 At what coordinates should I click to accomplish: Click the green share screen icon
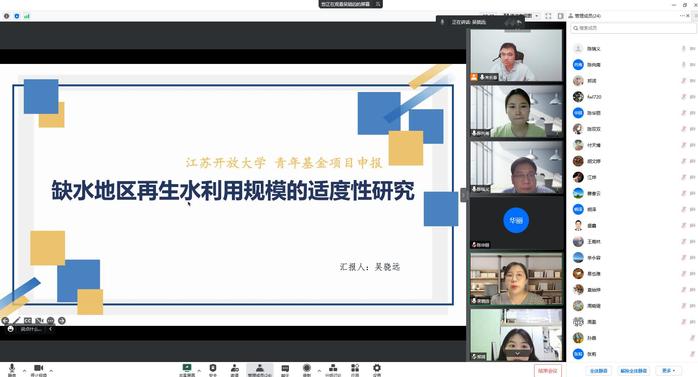(x=187, y=368)
